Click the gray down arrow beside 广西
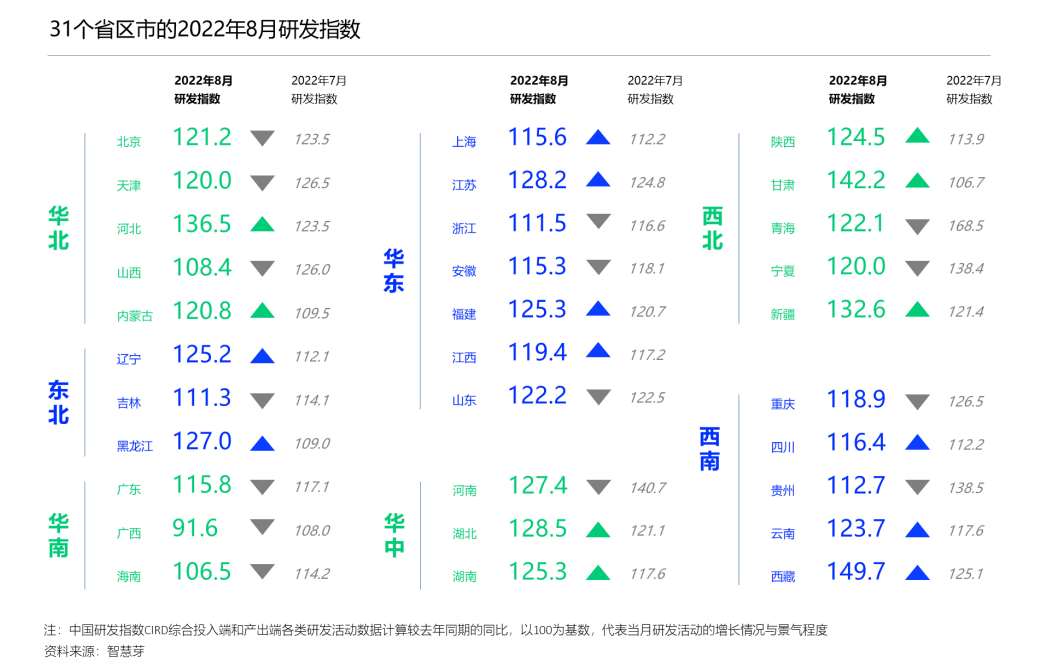This screenshot has width=1041, height=669. tap(262, 527)
